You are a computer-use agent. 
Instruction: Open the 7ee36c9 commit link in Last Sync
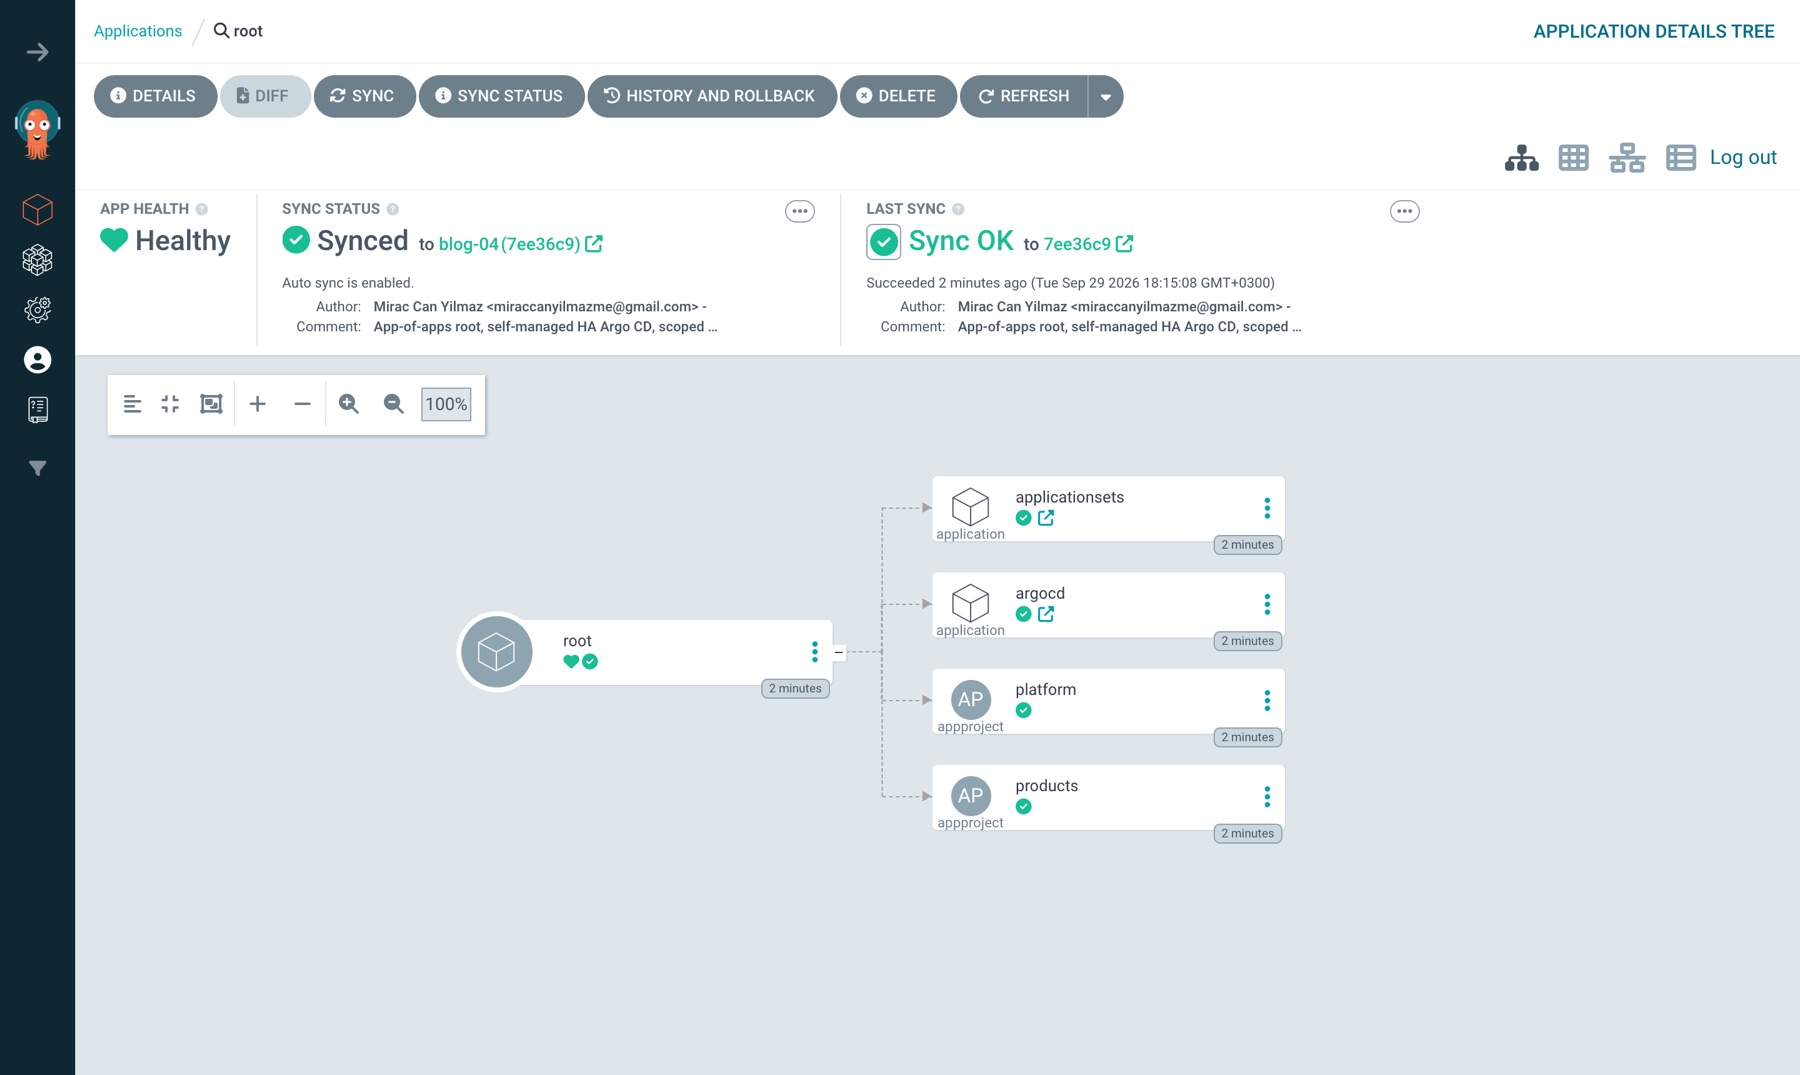click(x=1077, y=244)
